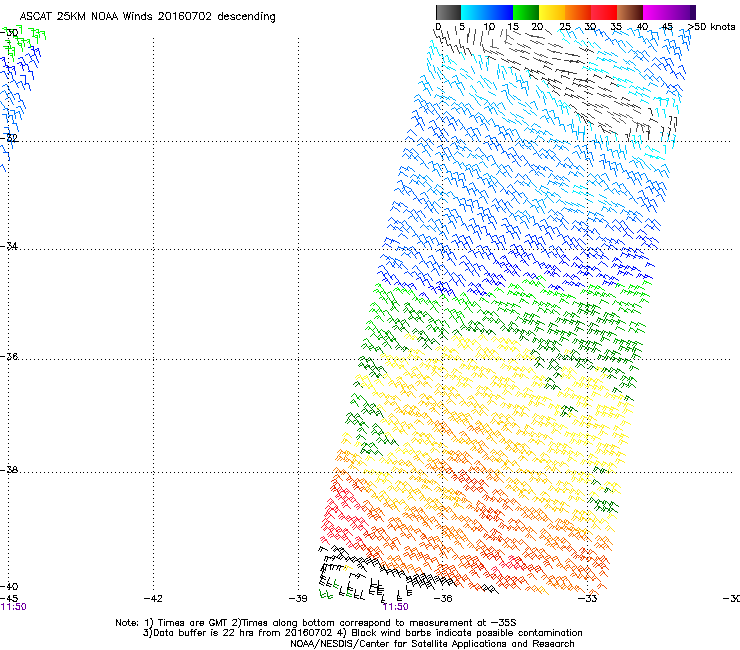Screen dimensions: 740x650
Task: Click the cyan 5–10 knots legend segment
Action: 474,12
